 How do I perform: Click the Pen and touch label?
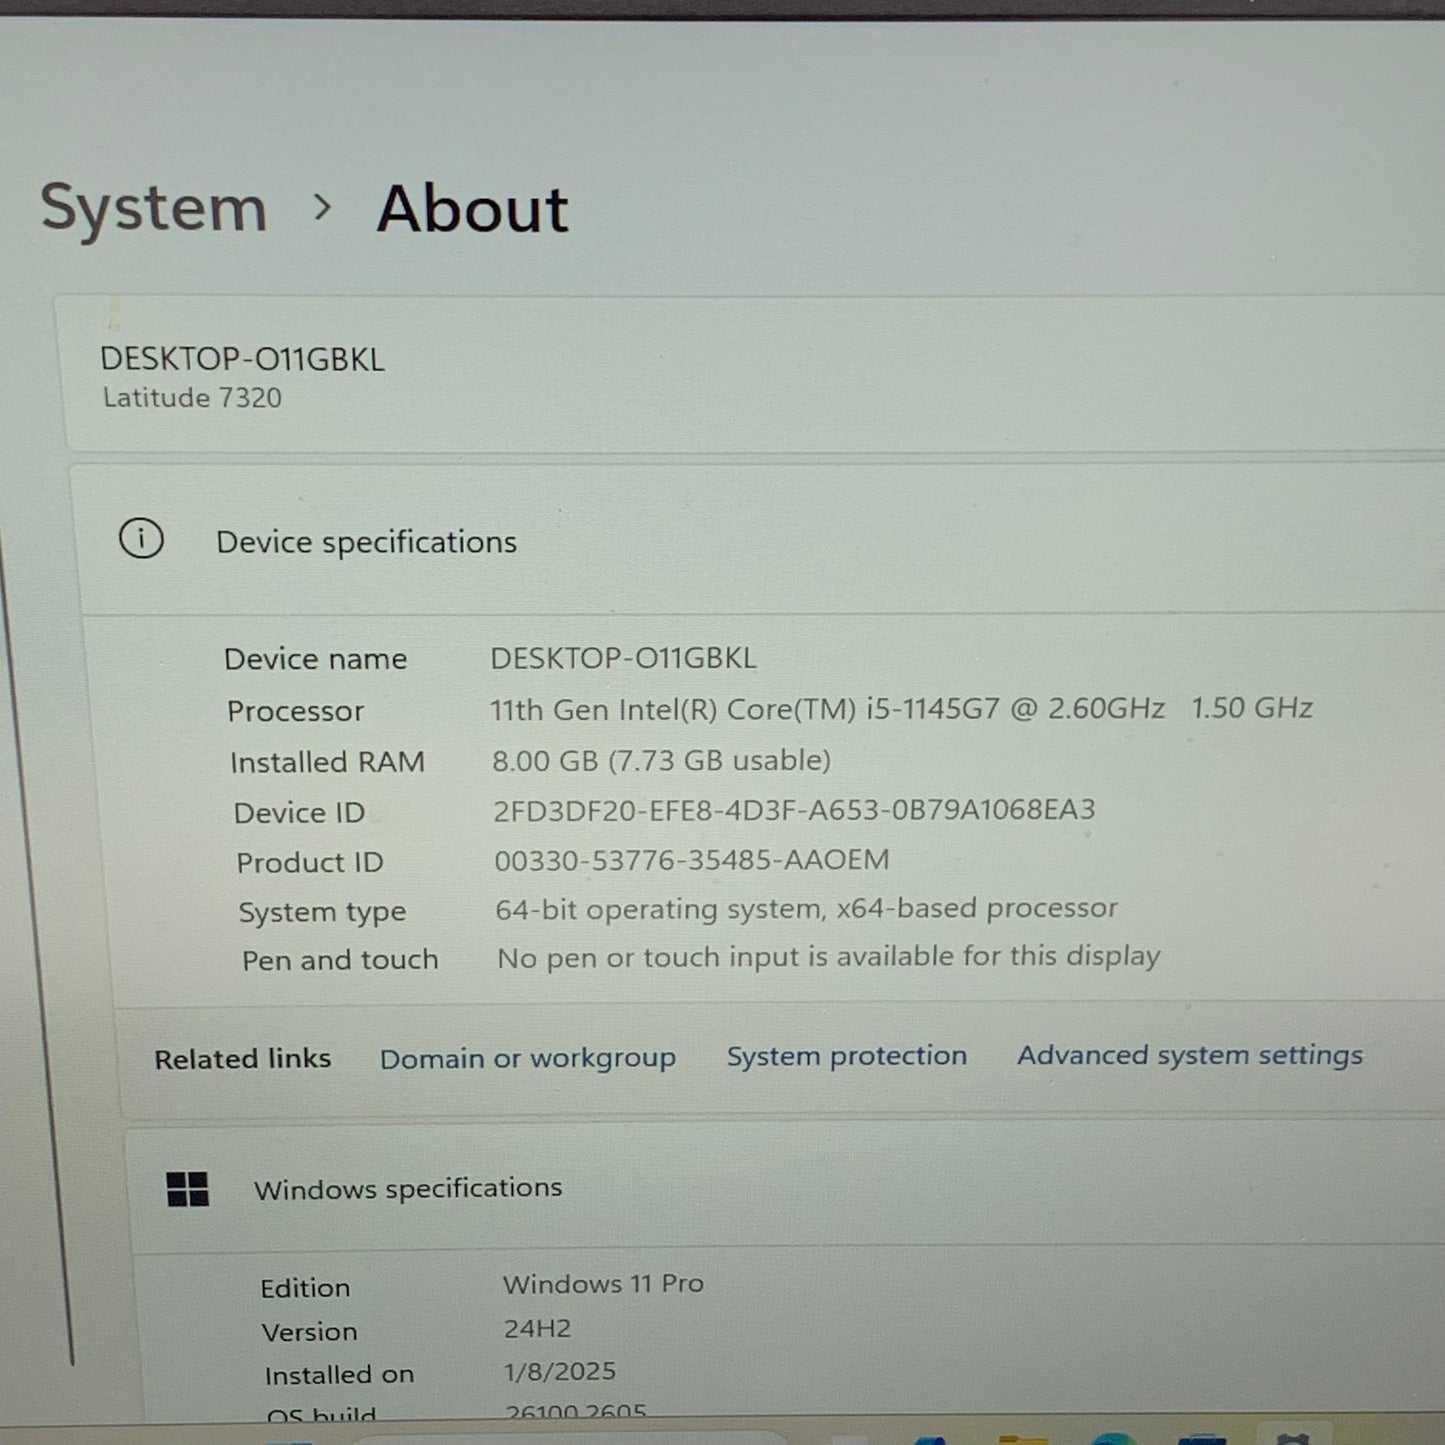(x=340, y=960)
